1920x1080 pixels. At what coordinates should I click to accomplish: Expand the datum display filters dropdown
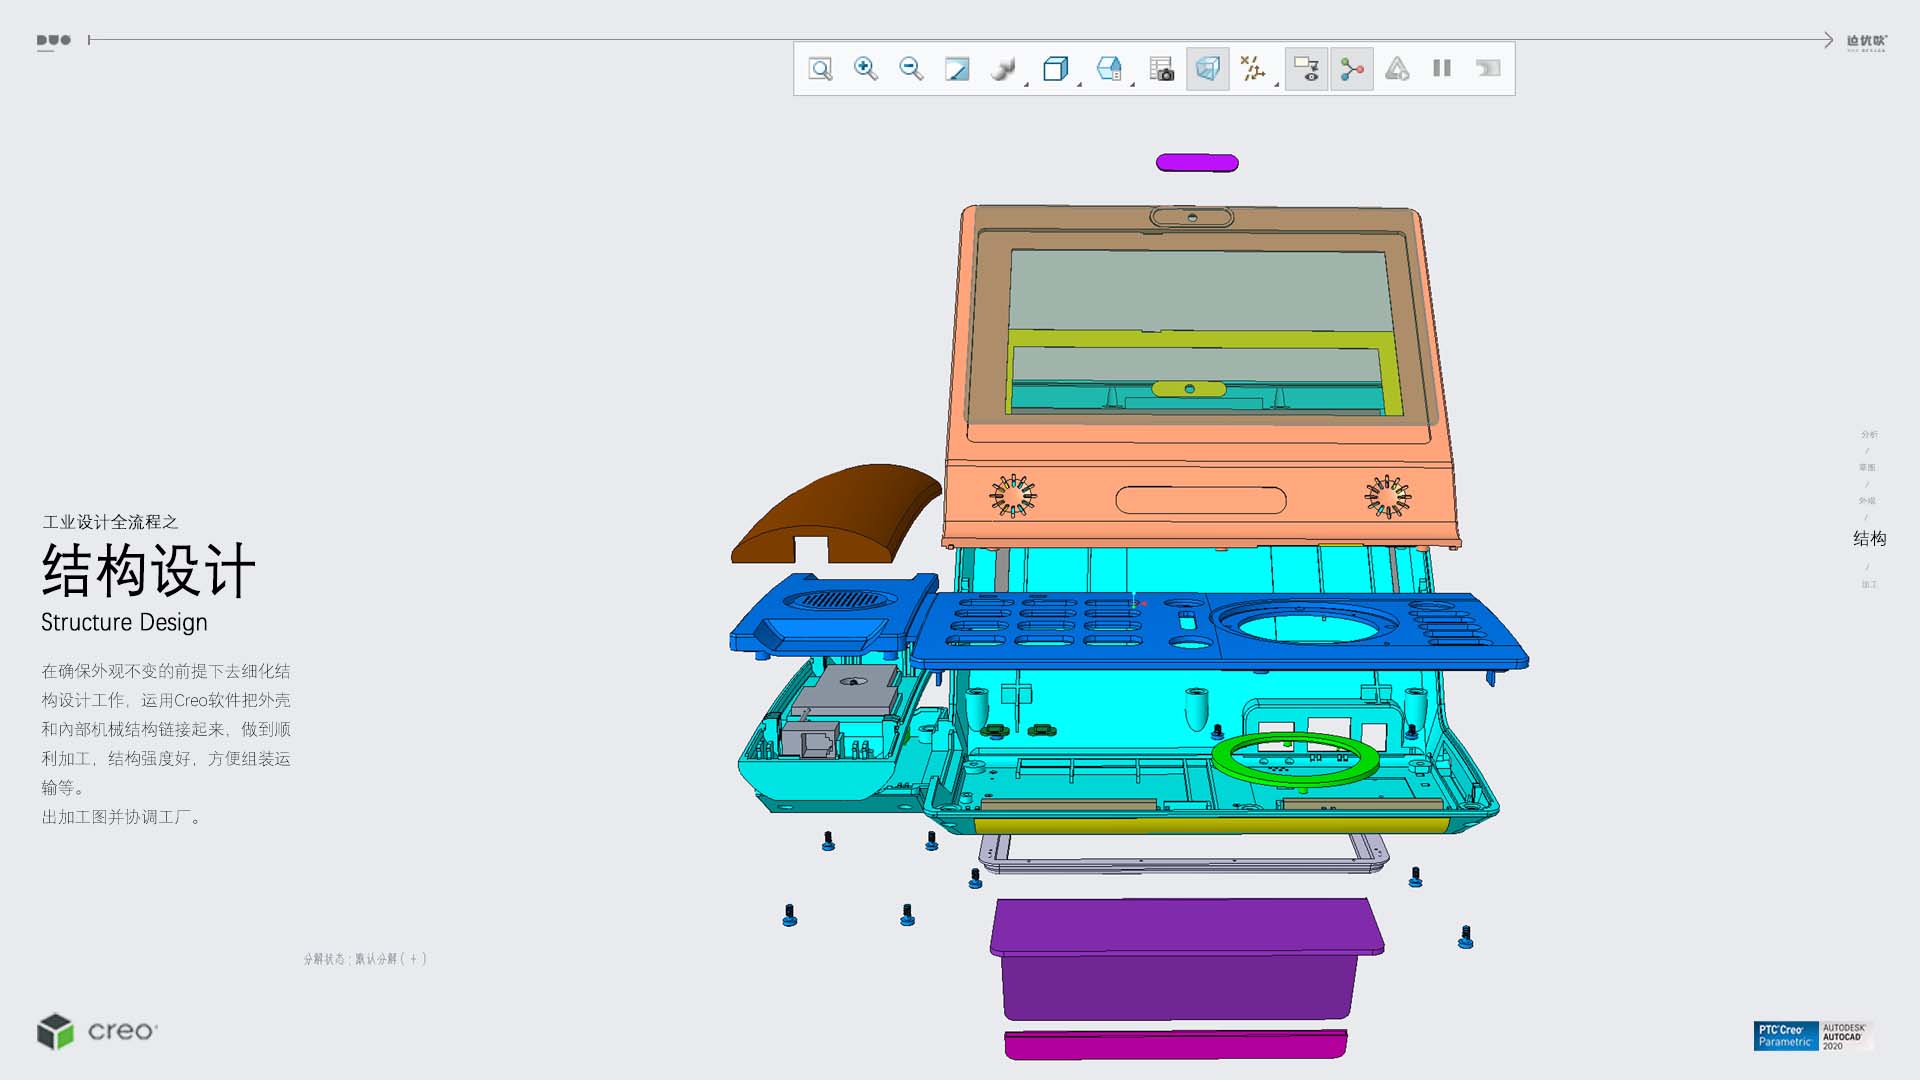pyautogui.click(x=1277, y=84)
